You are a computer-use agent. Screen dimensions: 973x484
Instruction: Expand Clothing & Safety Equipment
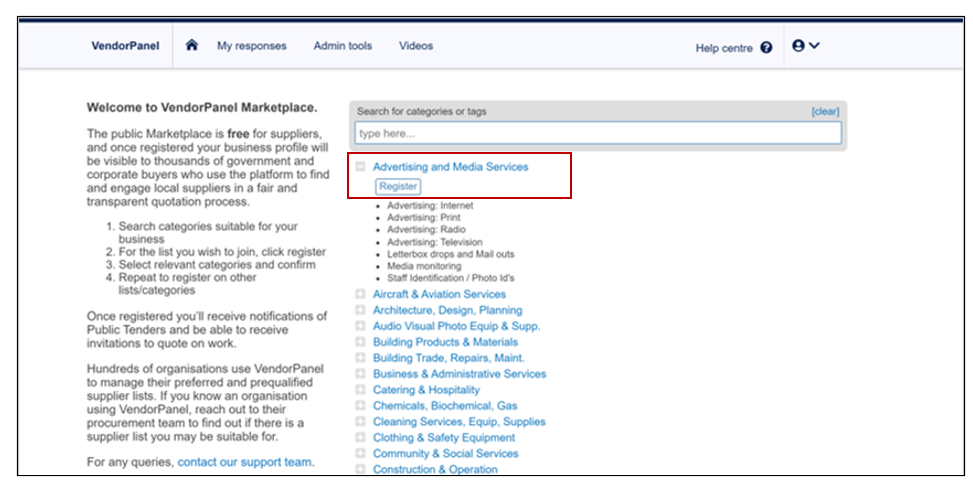click(361, 437)
